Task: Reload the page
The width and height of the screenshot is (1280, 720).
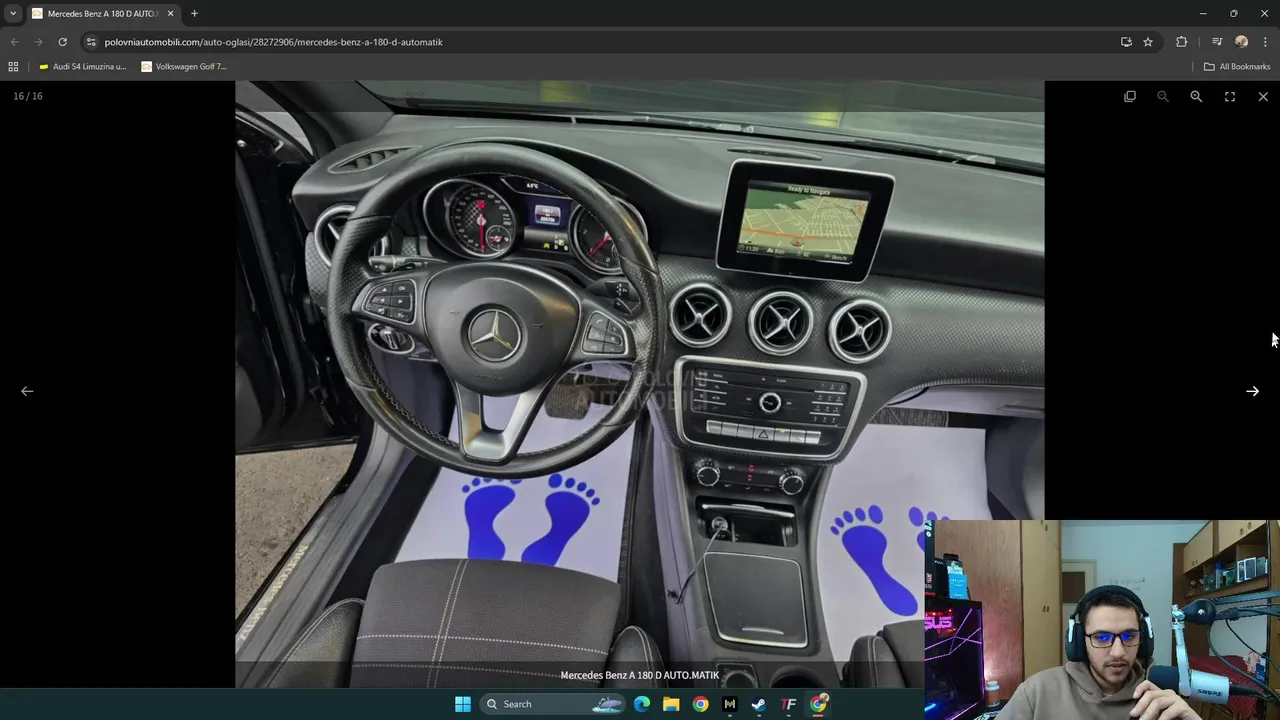Action: point(62,42)
